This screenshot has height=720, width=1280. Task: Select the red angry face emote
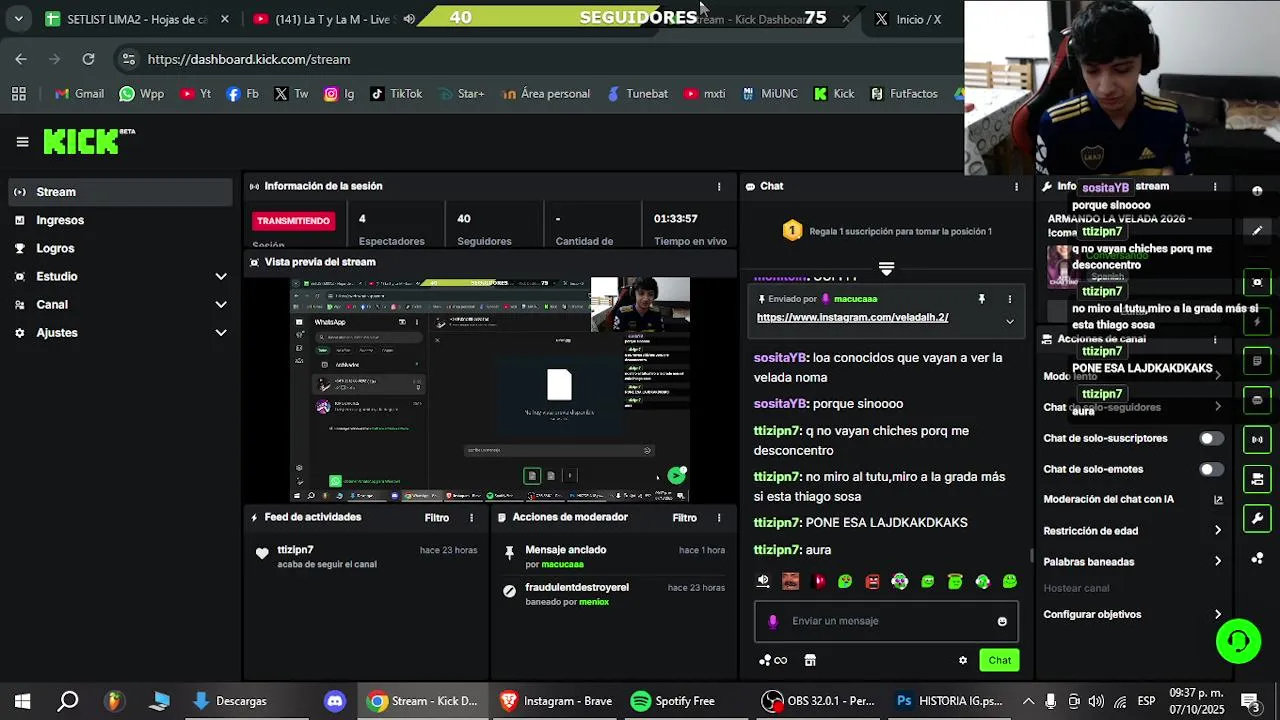(x=872, y=581)
